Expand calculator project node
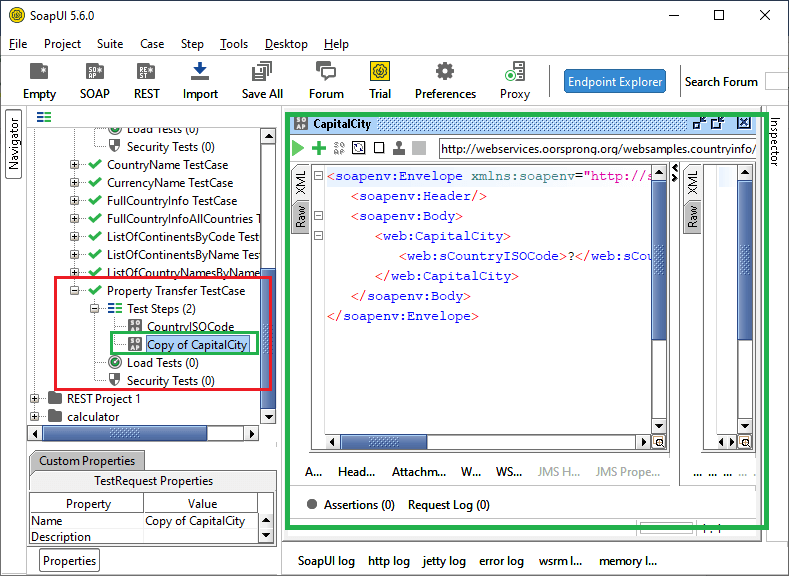Screen dimensions: 789x576 point(34,417)
